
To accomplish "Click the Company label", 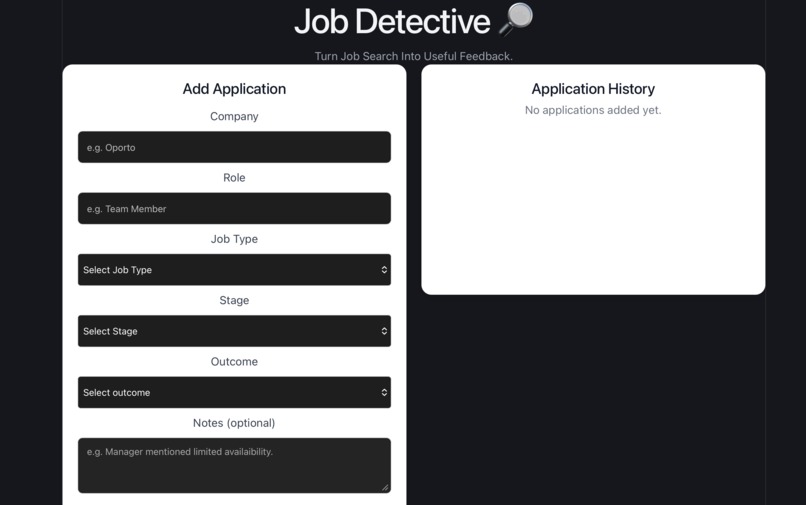I will pyautogui.click(x=234, y=116).
